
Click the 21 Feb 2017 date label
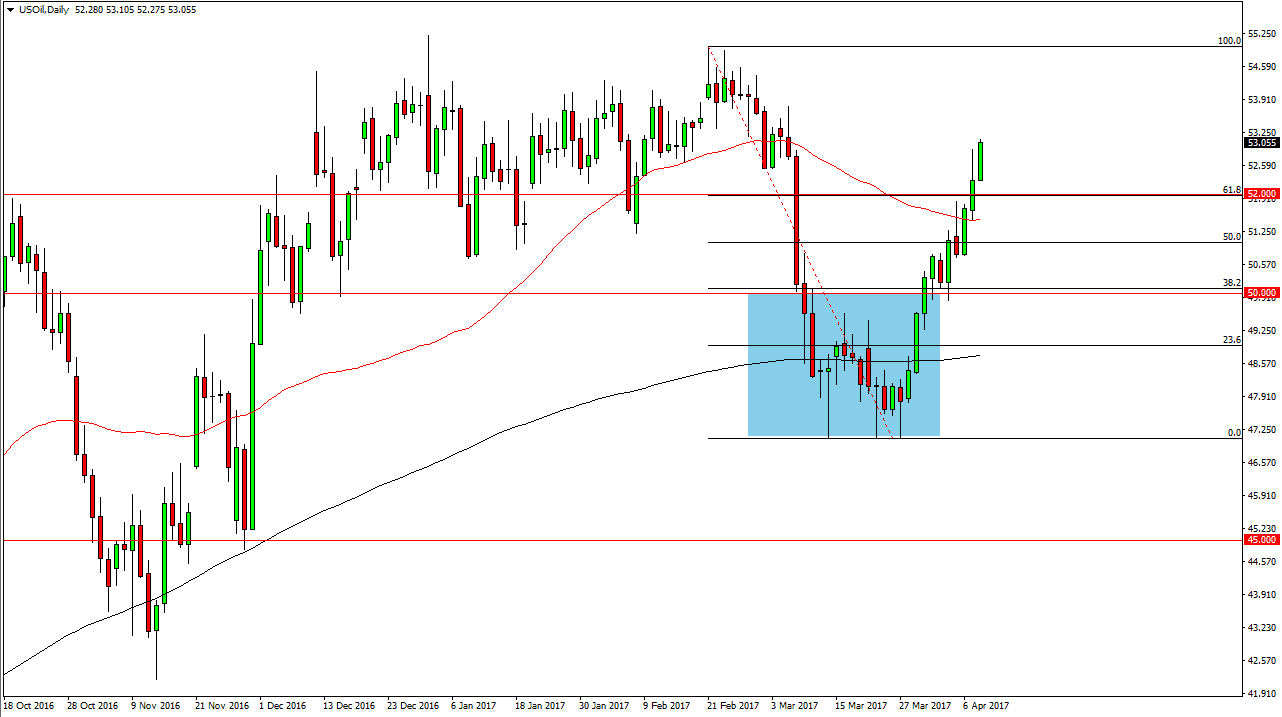pos(733,706)
